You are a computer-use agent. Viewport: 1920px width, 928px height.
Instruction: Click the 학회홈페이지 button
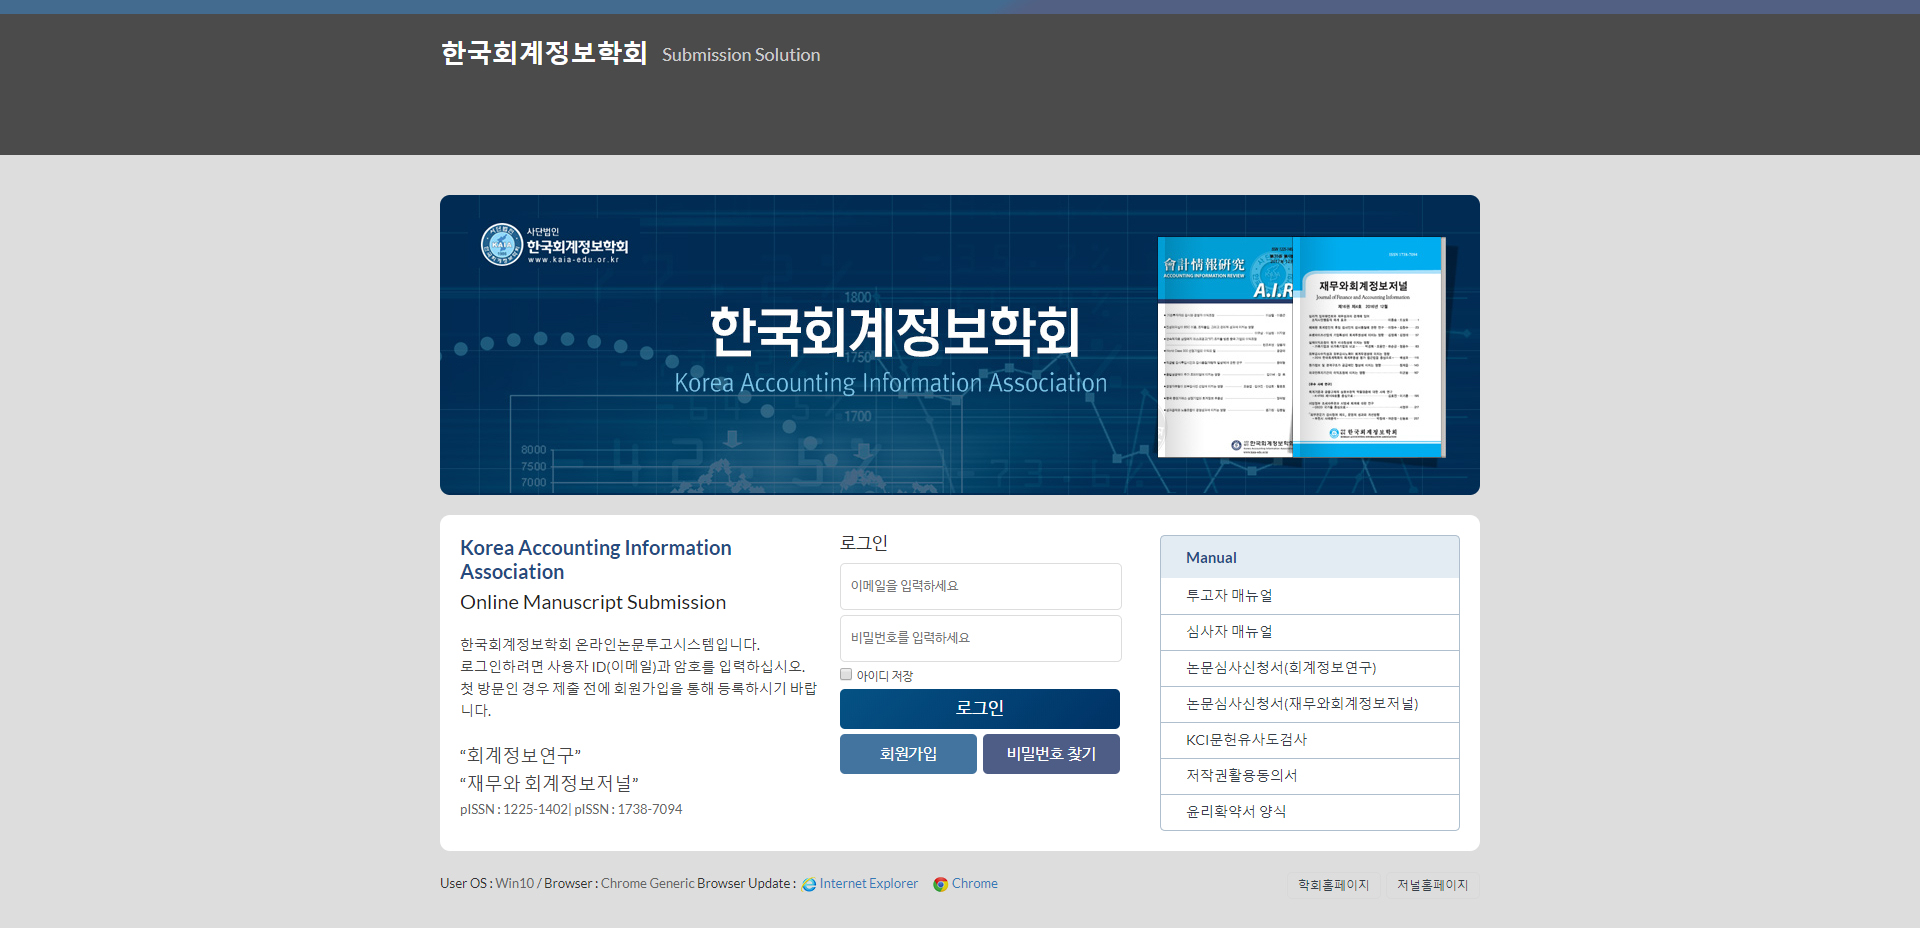[x=1333, y=885]
